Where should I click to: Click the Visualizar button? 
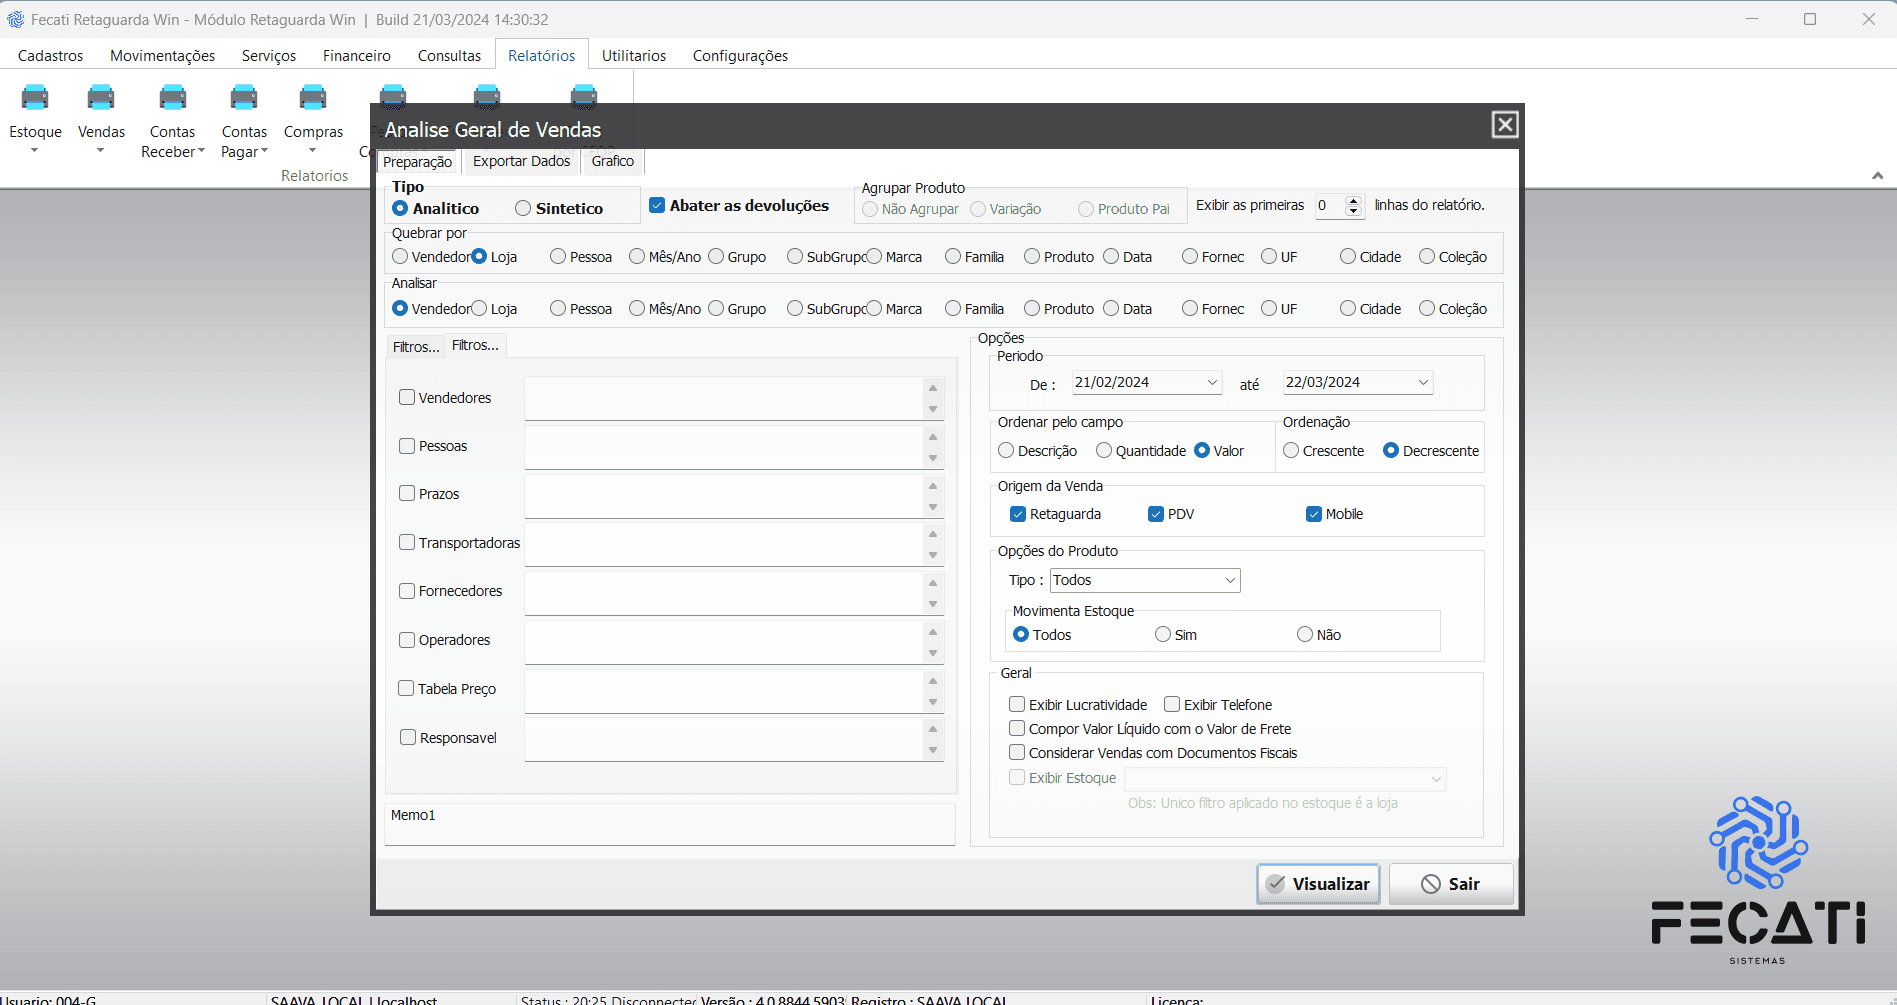(1318, 884)
